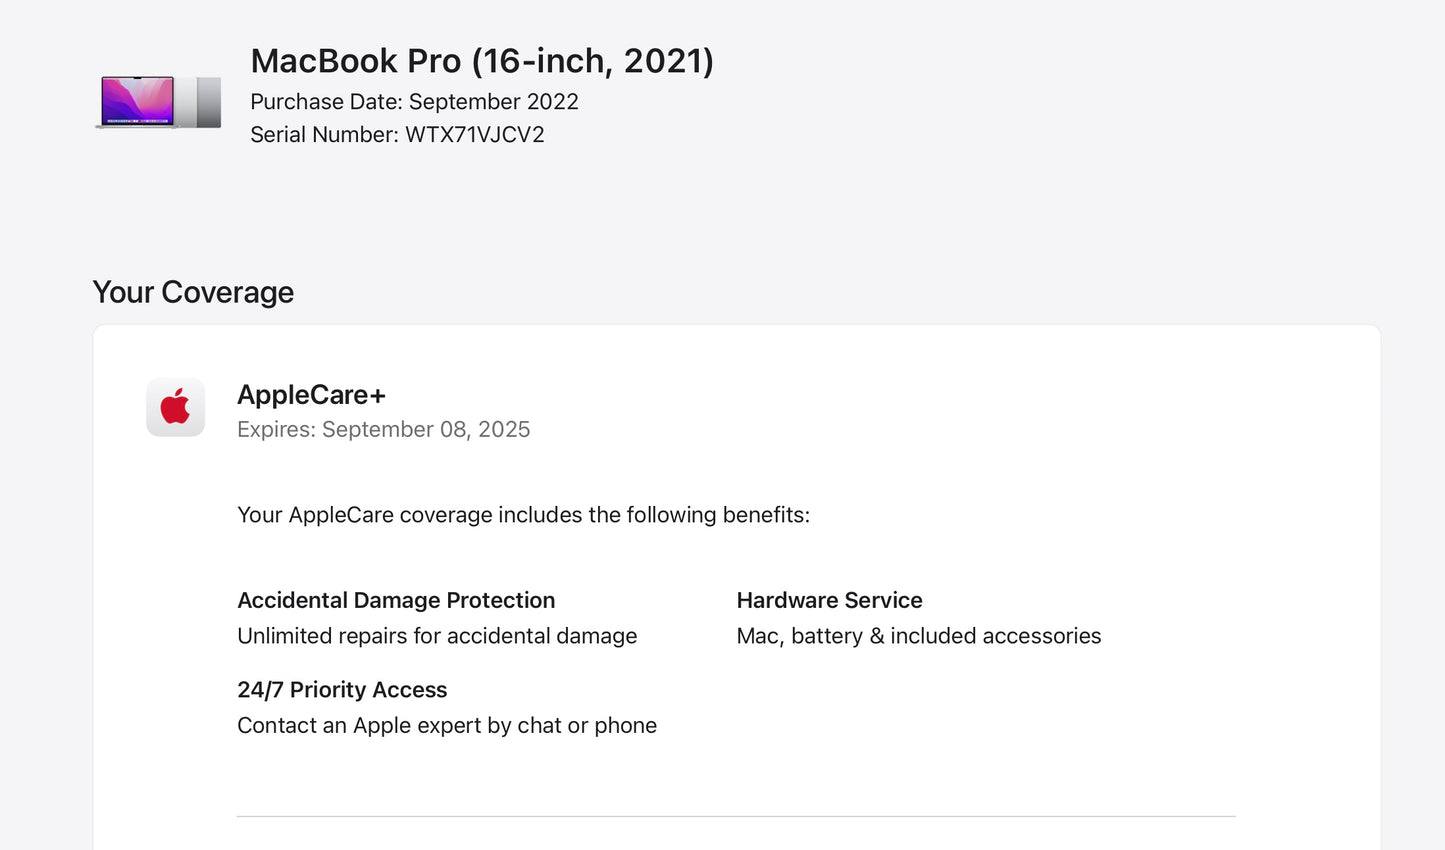Click Contact an Apple expert by chat or phone

[447, 726]
